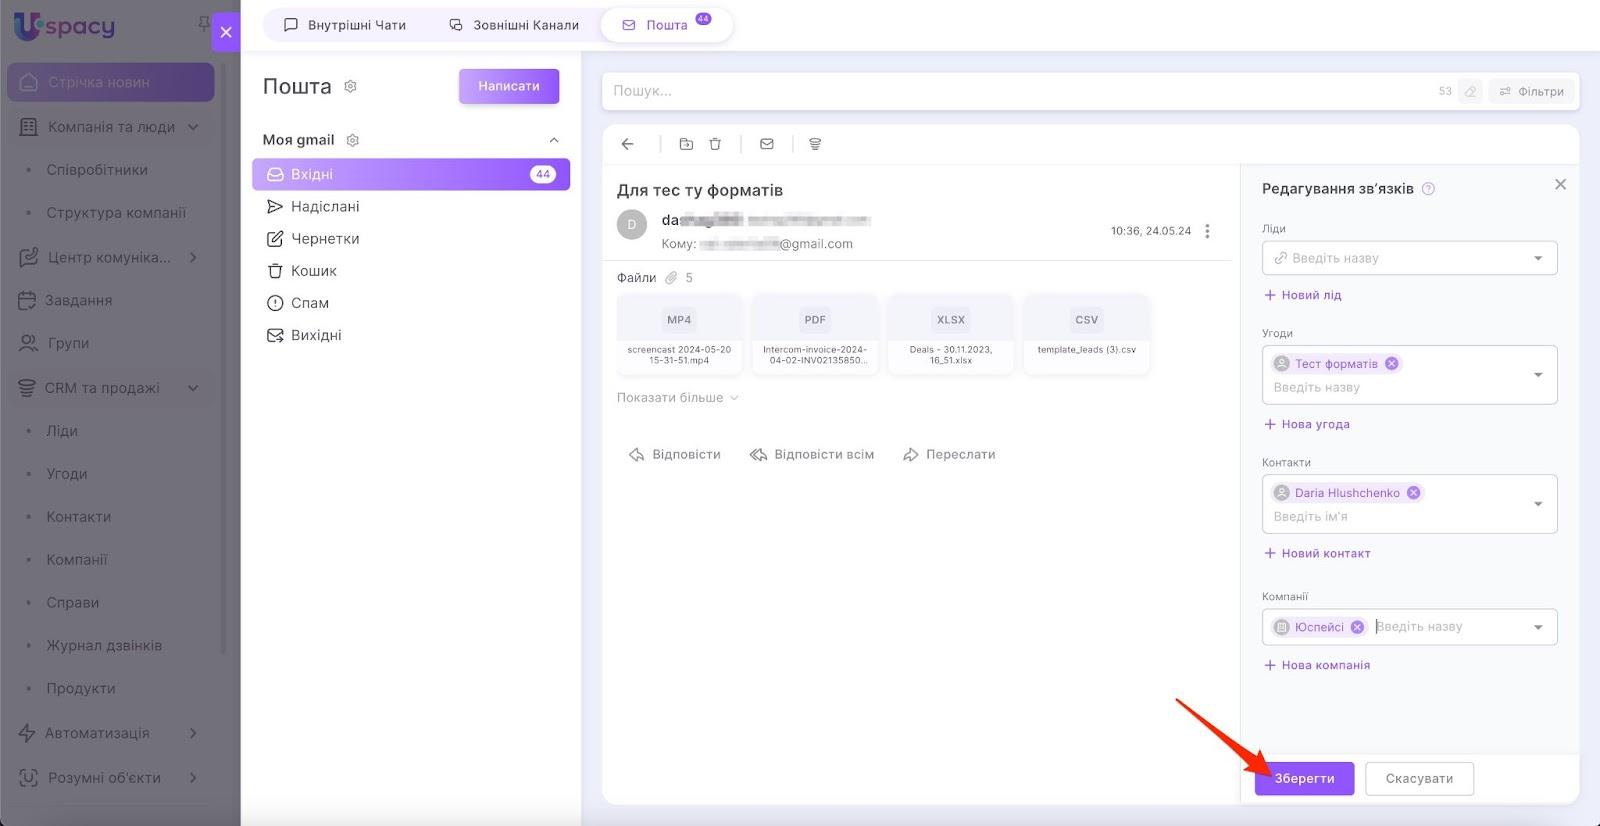1600x826 pixels.
Task: Open email three-dot options menu
Action: 1207,231
